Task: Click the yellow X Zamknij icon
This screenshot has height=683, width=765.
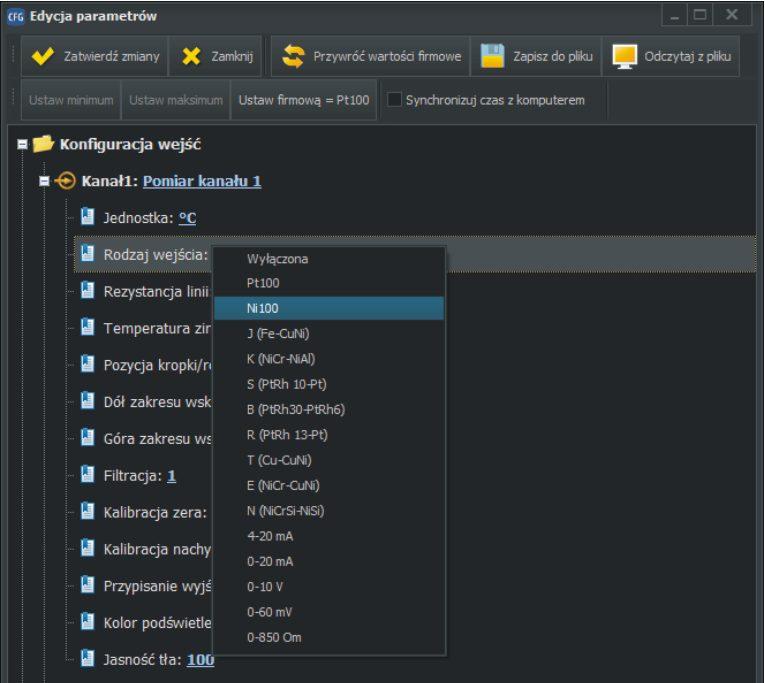Action: pos(191,56)
